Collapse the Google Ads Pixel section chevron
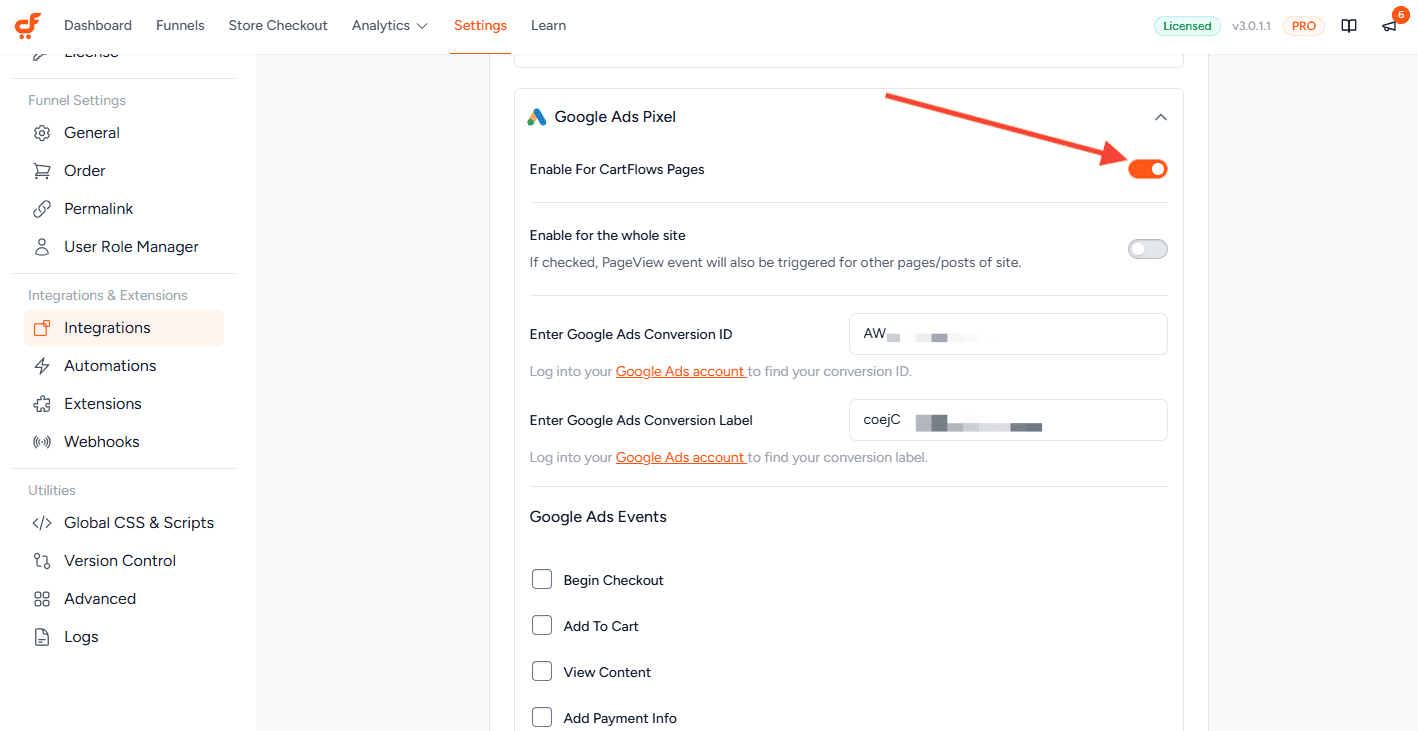 1161,117
